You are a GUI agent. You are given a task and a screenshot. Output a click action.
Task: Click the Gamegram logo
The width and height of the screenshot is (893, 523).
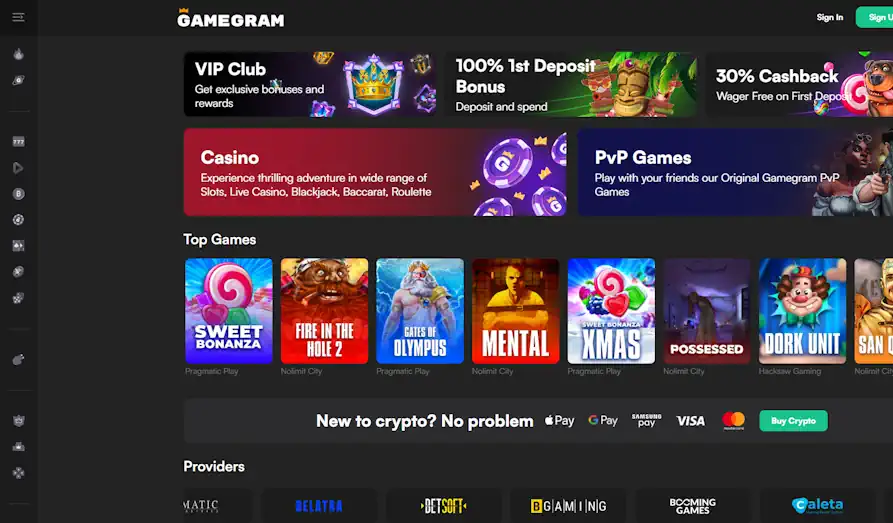231,19
